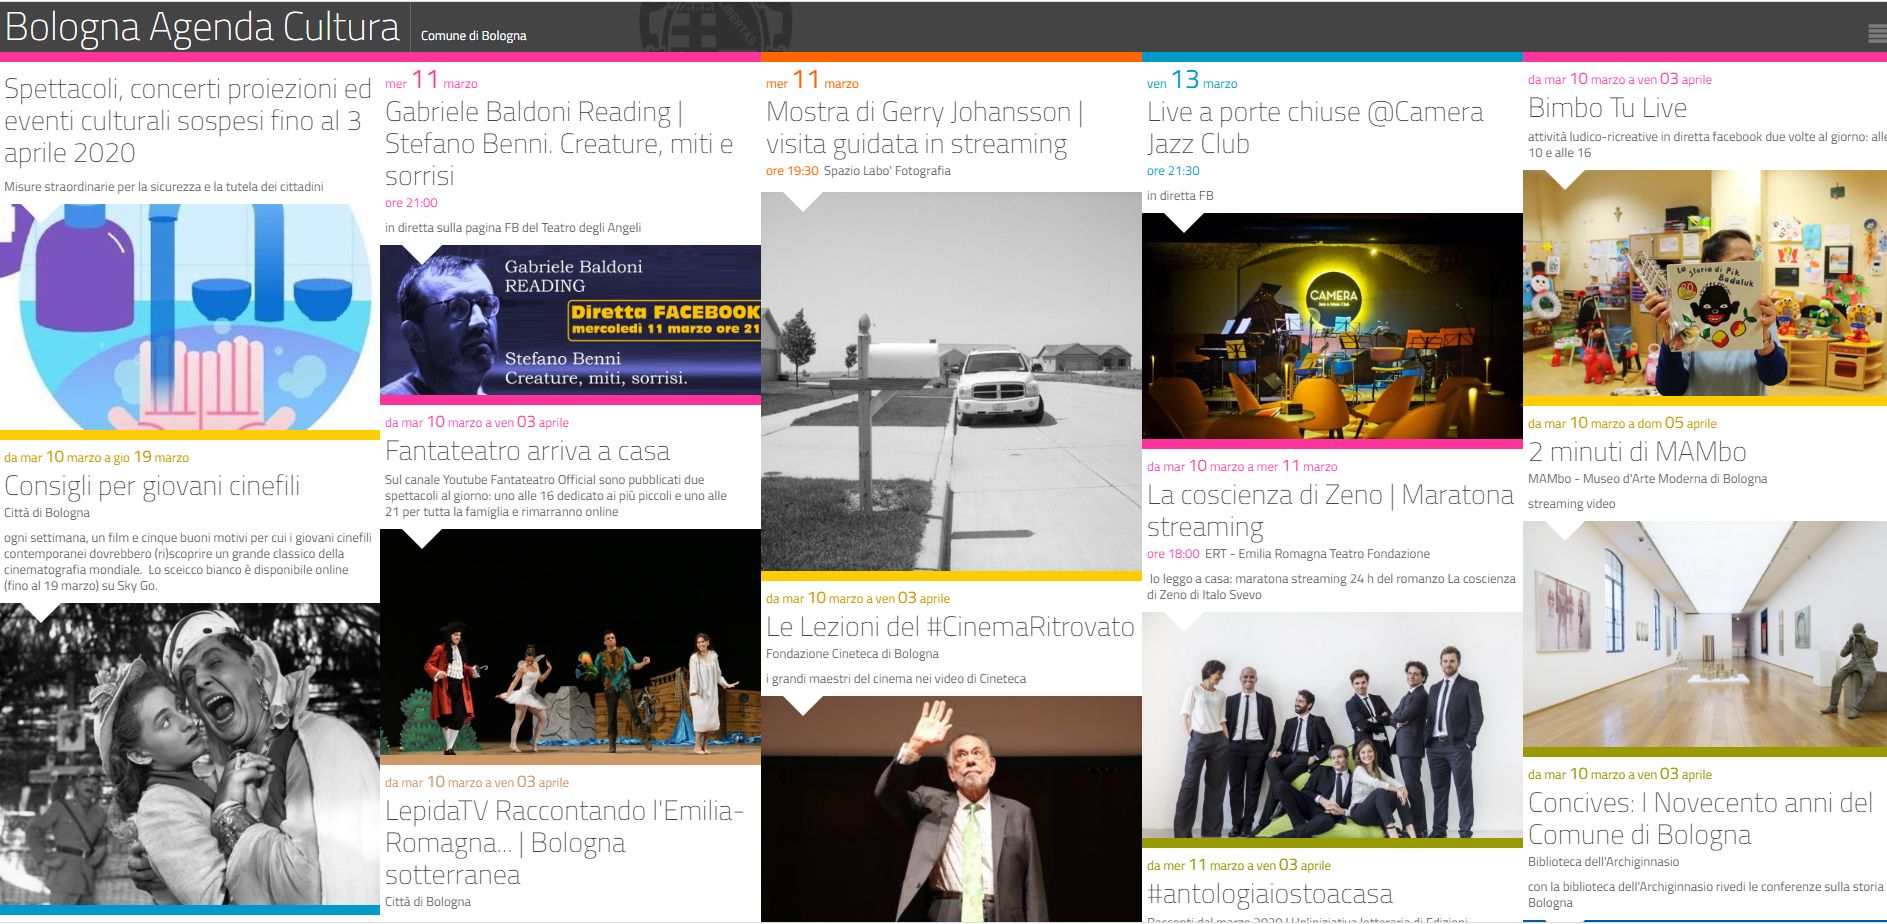Open the hamburger menu icon in the header

1877,35
